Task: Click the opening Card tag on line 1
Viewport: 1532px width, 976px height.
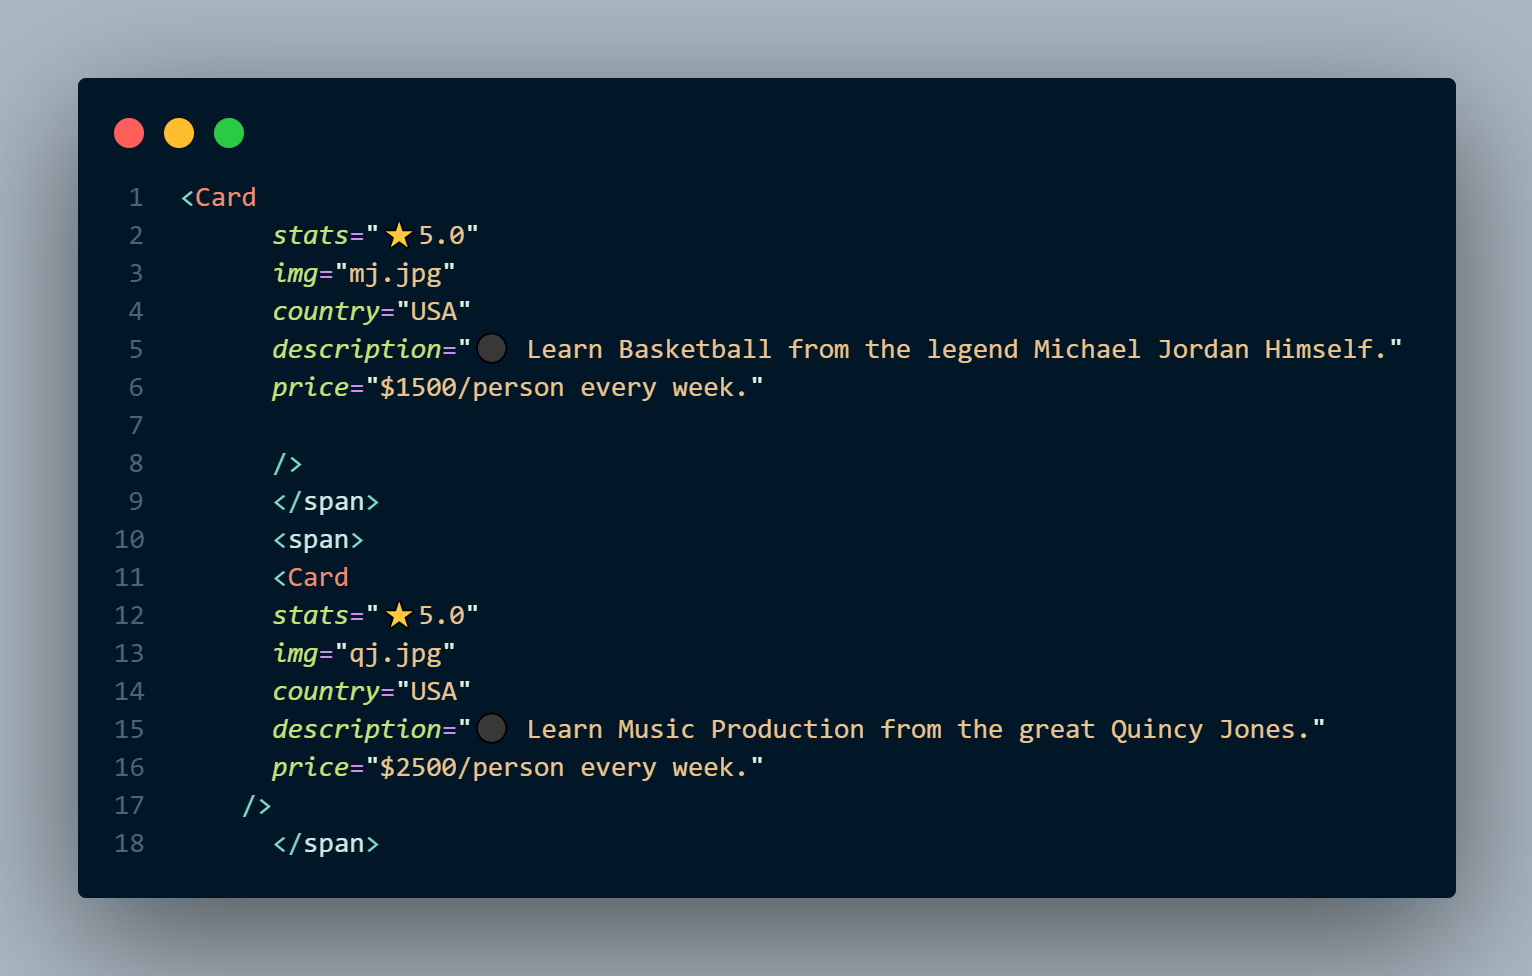Action: [218, 197]
